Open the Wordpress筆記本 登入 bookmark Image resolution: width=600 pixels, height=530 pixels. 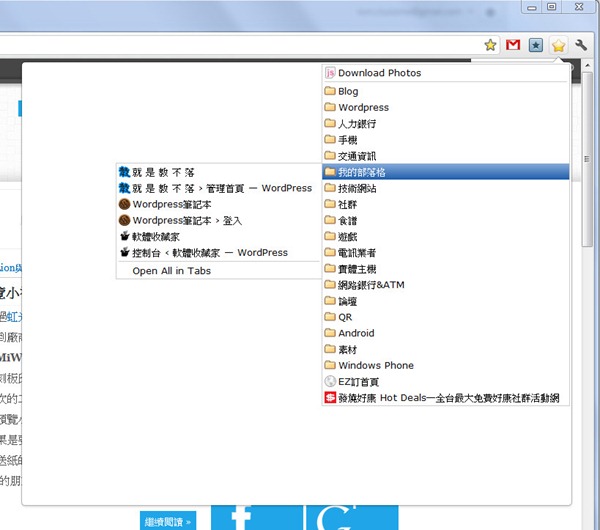pyautogui.click(x=218, y=220)
